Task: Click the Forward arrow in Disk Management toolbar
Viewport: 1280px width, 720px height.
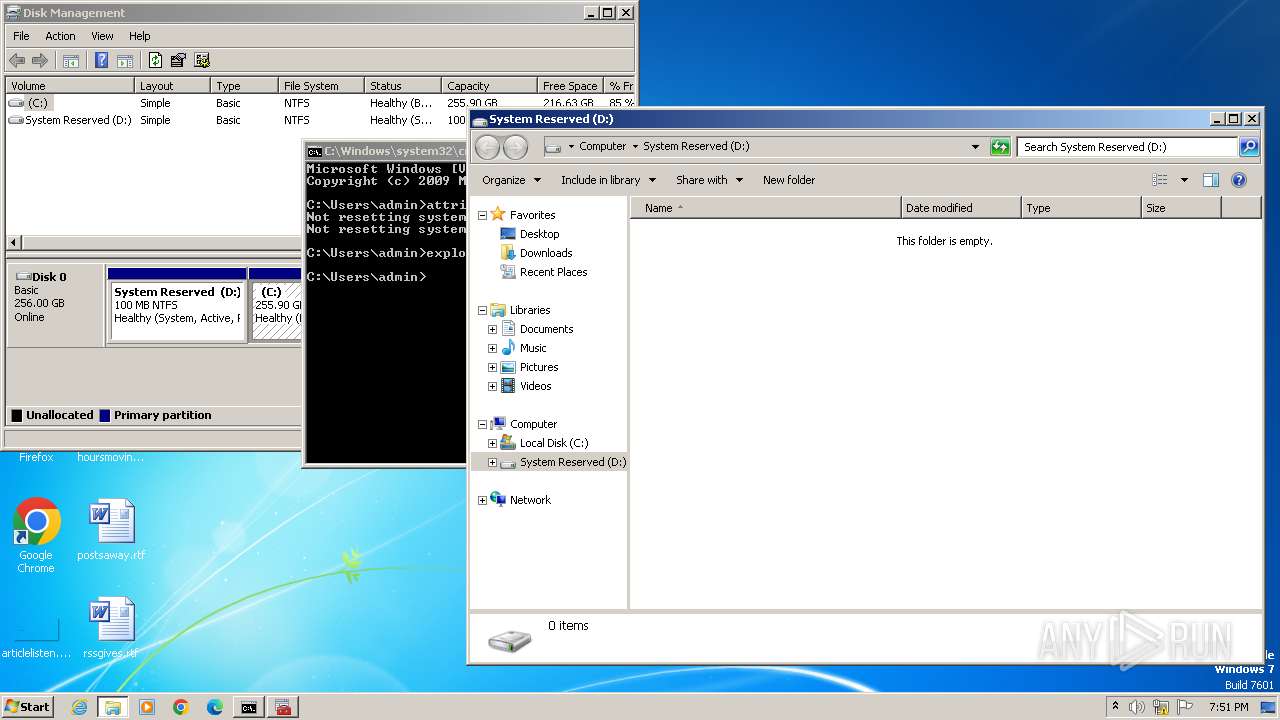Action: pyautogui.click(x=40, y=61)
